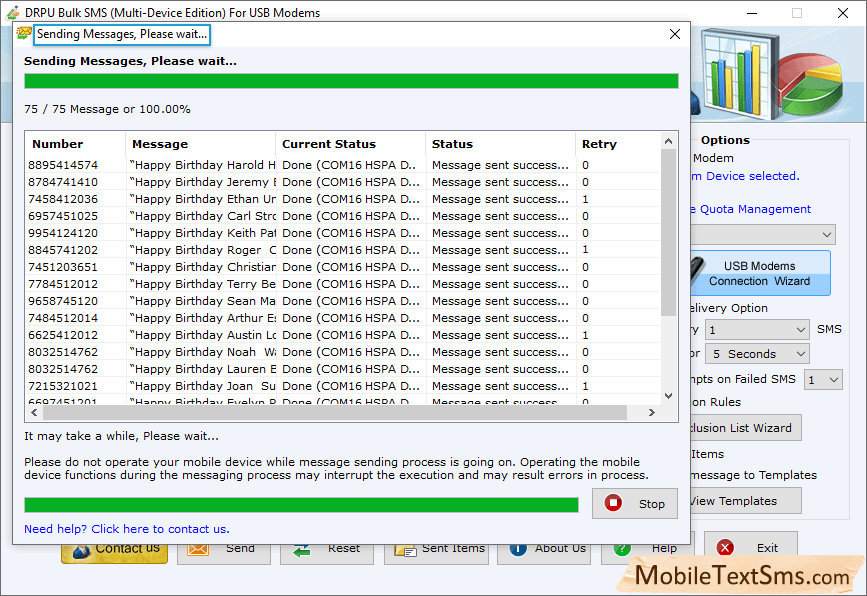Select the row with number 8784741410

343,182
